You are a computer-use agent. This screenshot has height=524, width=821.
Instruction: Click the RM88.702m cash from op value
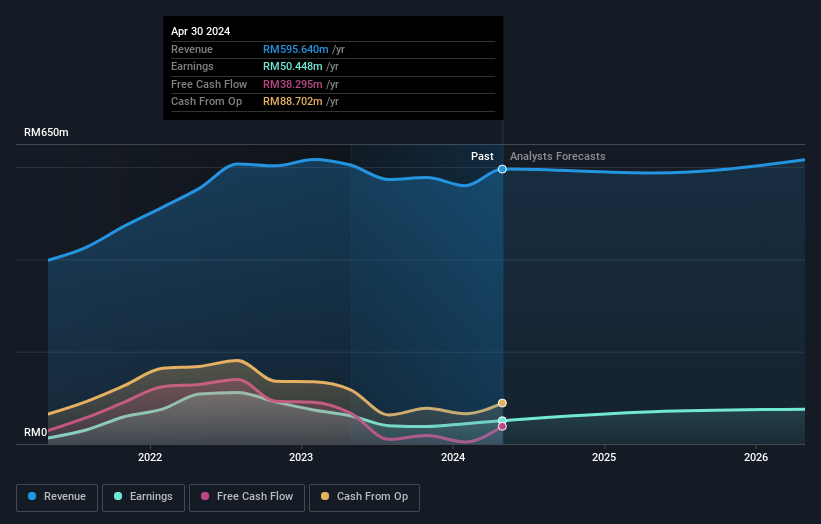pos(293,102)
